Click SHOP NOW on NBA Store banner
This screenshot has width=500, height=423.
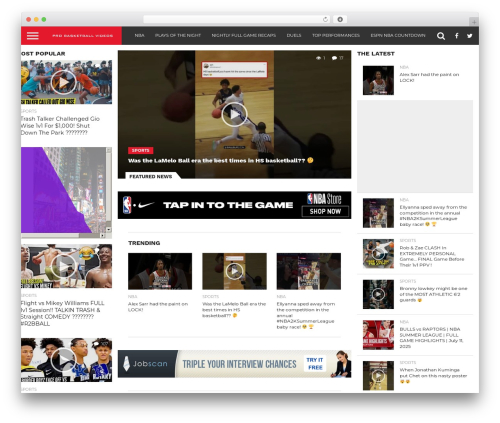click(x=325, y=211)
